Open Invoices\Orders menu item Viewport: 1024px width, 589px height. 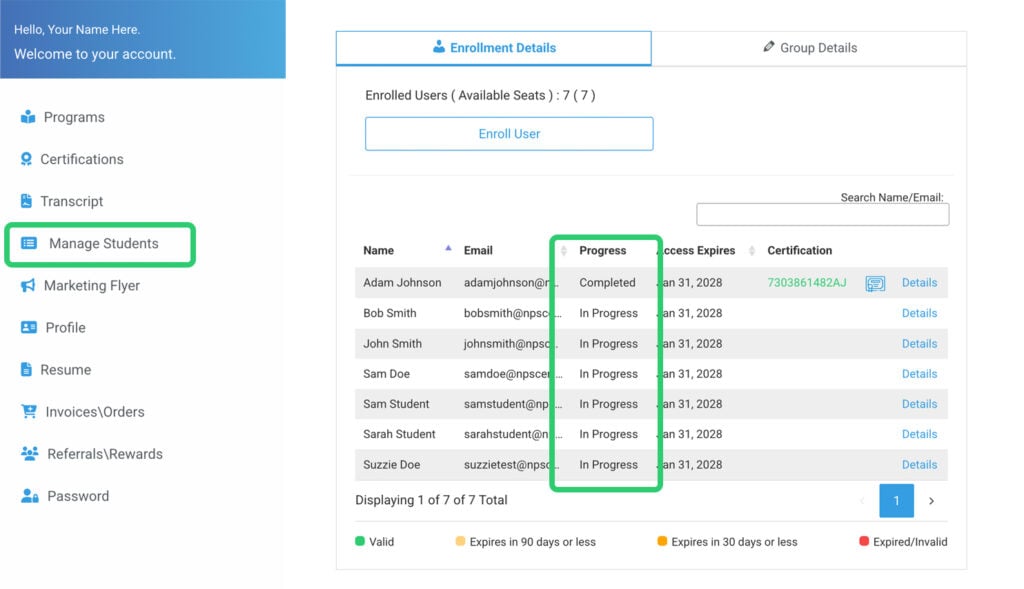[95, 412]
